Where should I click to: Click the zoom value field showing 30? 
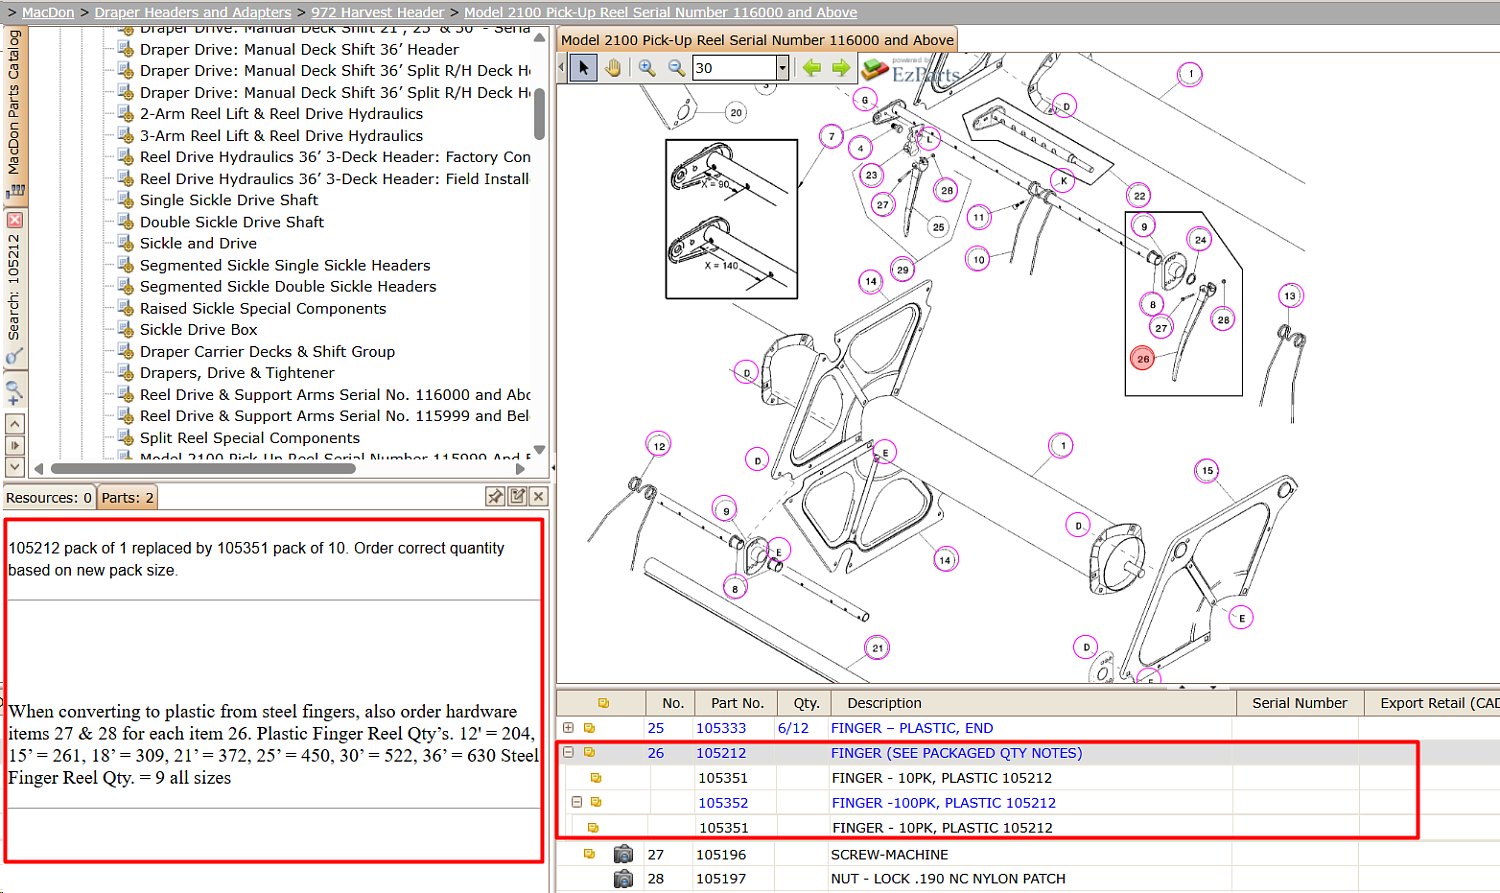(734, 68)
